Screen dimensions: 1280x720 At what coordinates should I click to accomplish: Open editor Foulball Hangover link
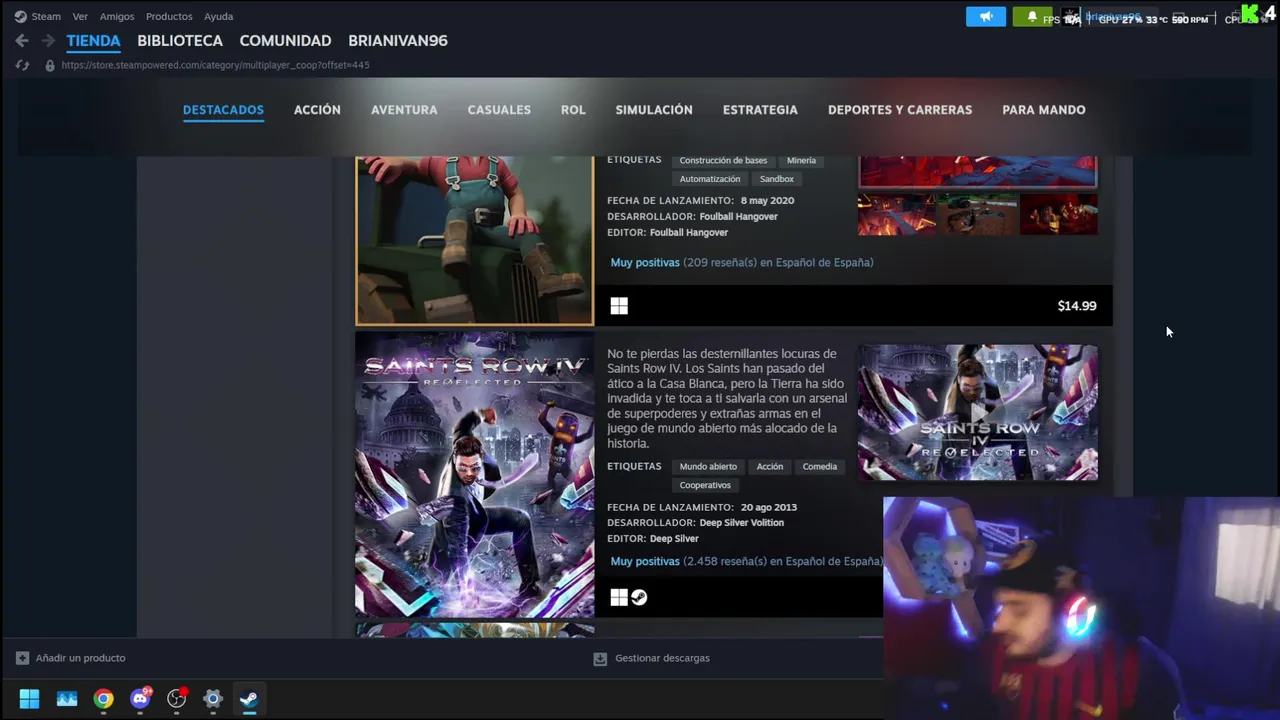[689, 233]
